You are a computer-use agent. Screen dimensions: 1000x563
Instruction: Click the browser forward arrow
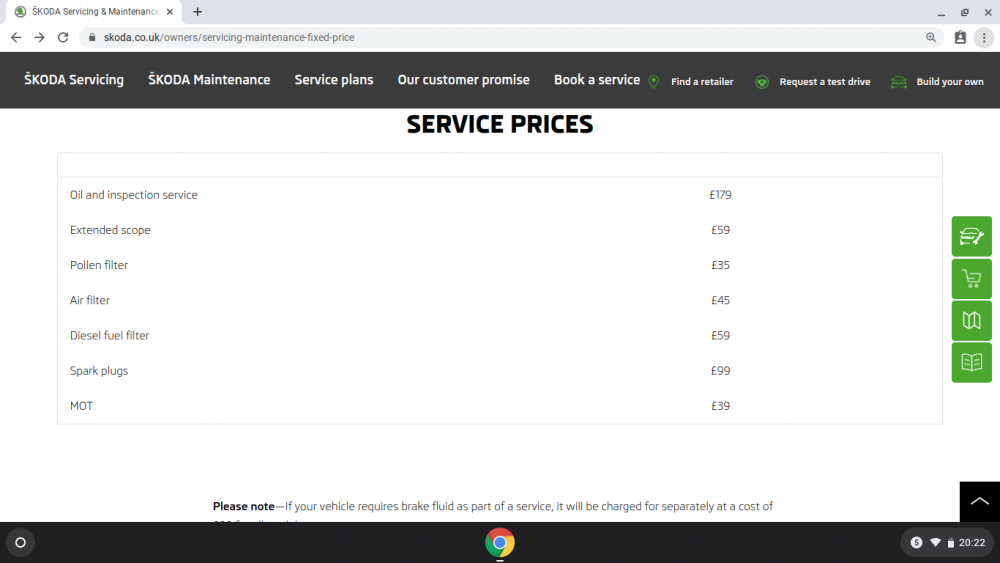tap(40, 38)
